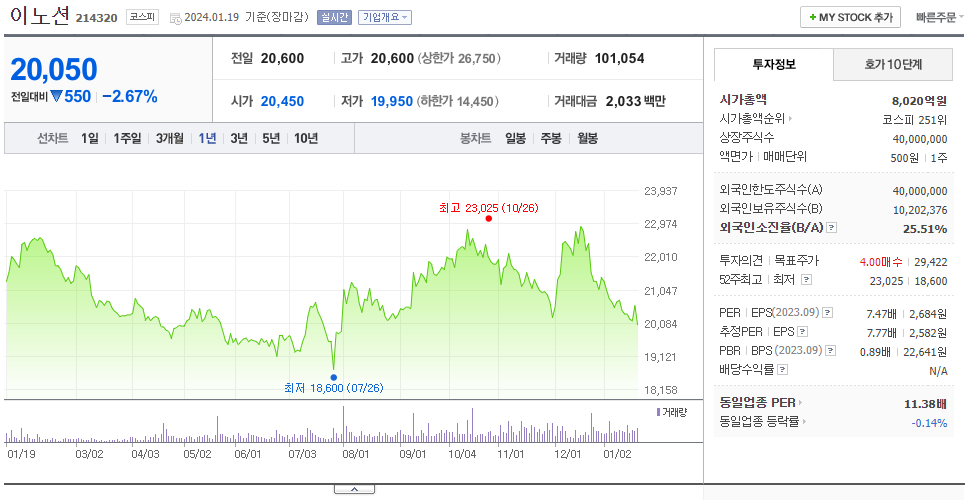Screen dimensions: 968x500
Task: Click the 외국인보유주식수 value 10,202,376
Action: pos(920,210)
